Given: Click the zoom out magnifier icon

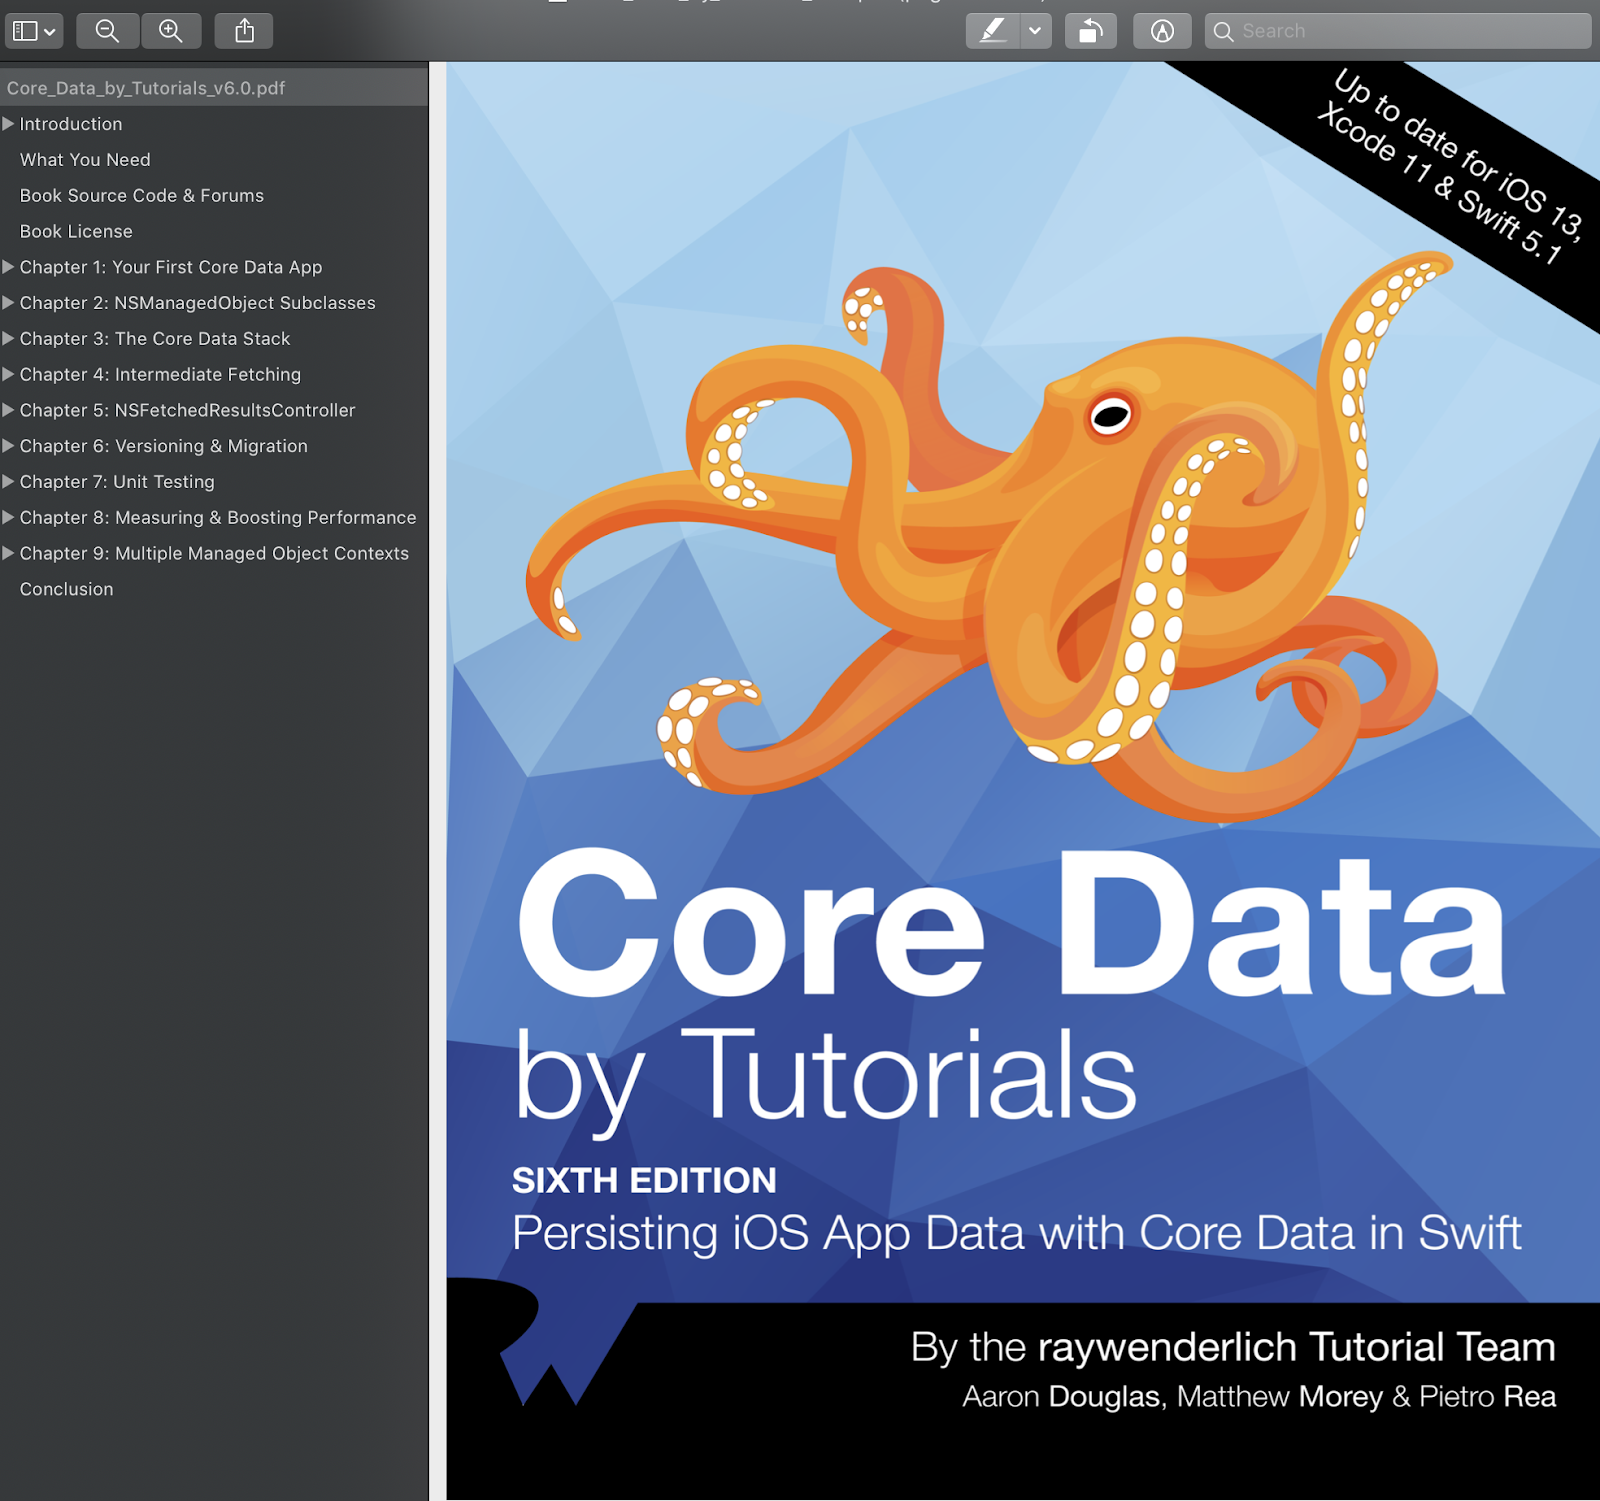Looking at the screenshot, I should pyautogui.click(x=107, y=31).
